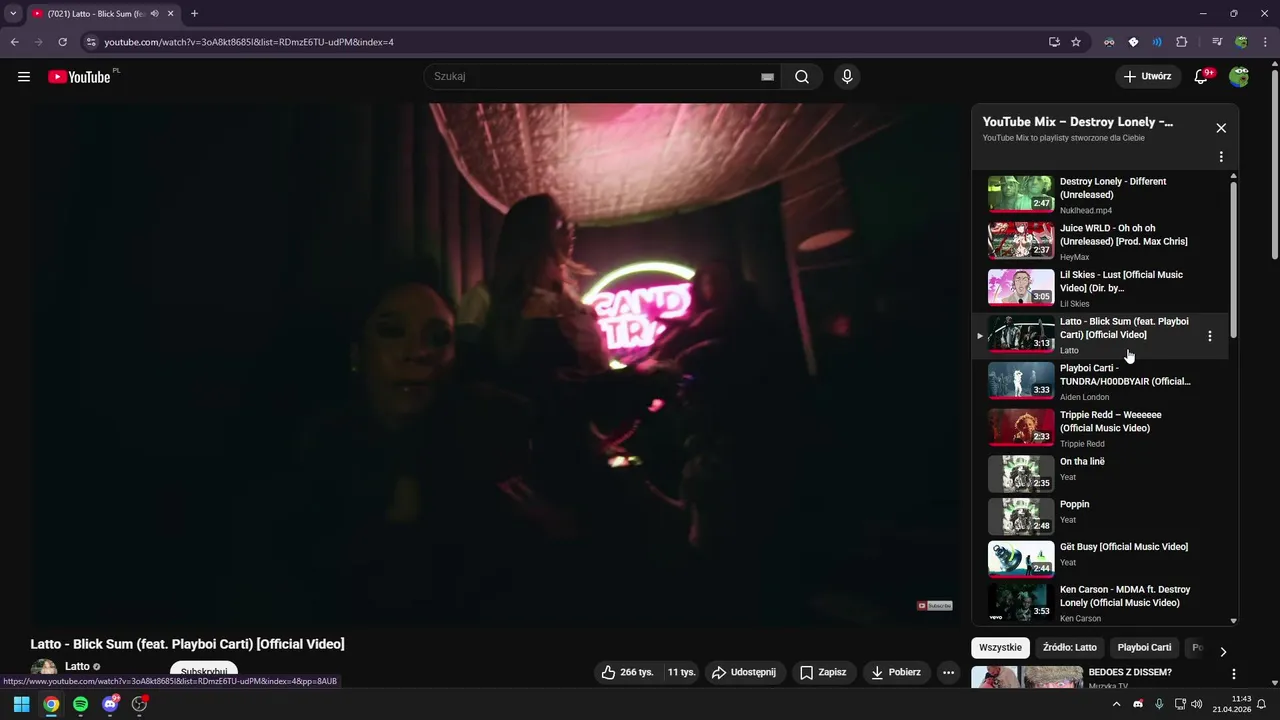Open Discord from the taskbar
This screenshot has height=720, width=1280.
tap(110, 704)
